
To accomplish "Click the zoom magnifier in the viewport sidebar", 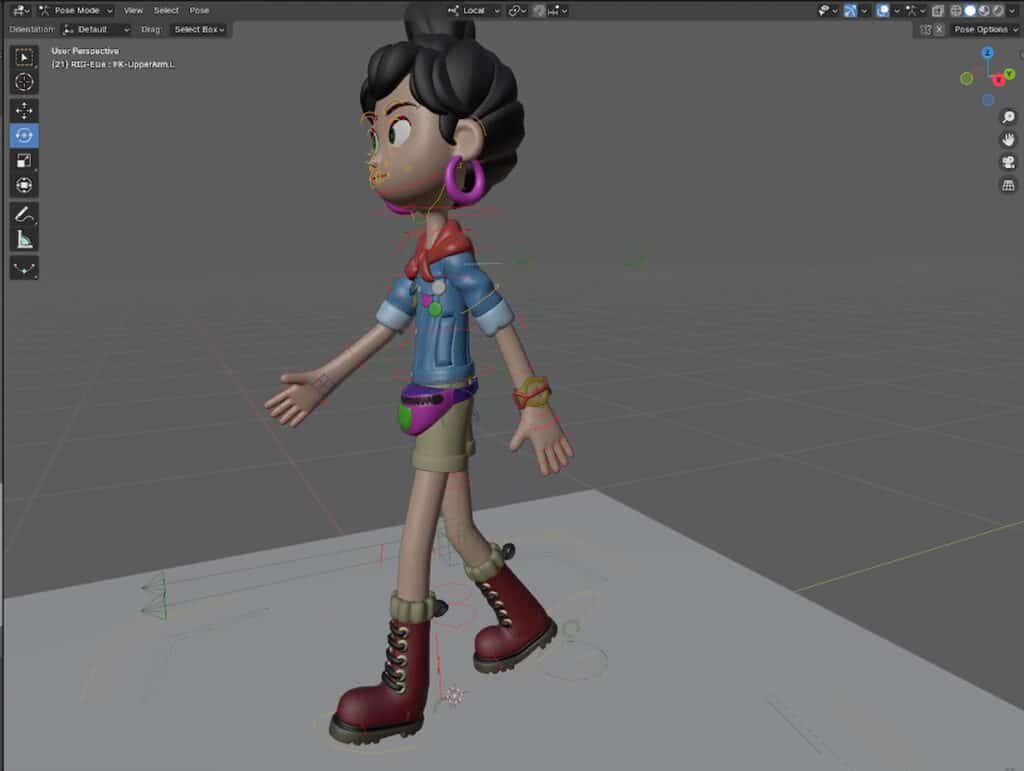I will click(x=1008, y=116).
